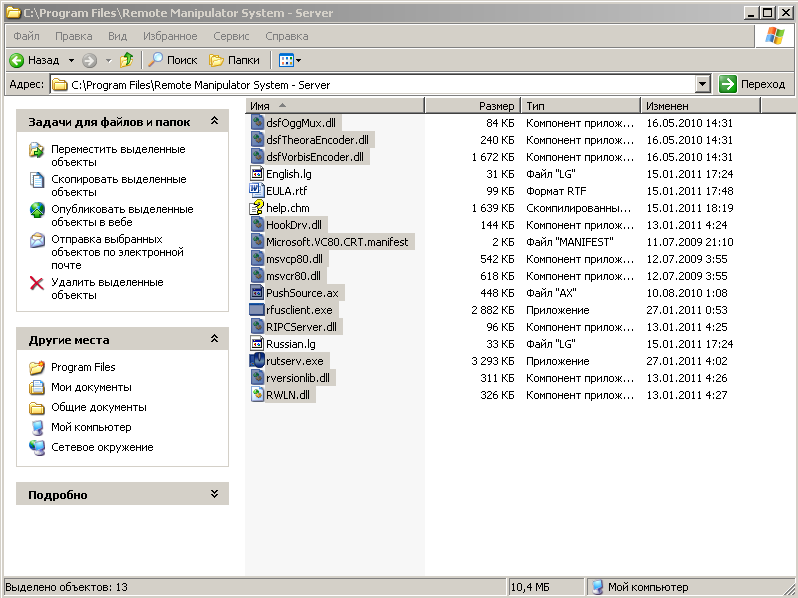Click the dsfOggMux.dll file icon
The image size is (798, 598).
click(x=257, y=123)
